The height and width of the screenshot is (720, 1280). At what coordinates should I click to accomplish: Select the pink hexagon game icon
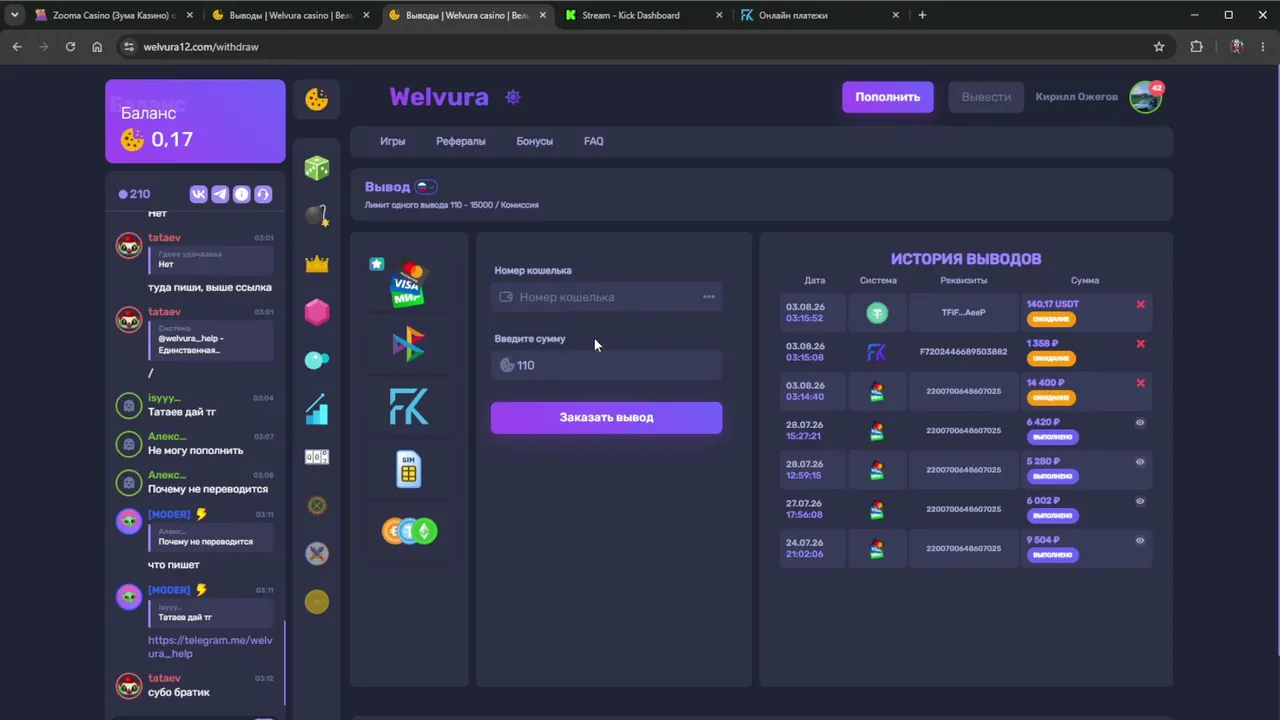pos(317,312)
